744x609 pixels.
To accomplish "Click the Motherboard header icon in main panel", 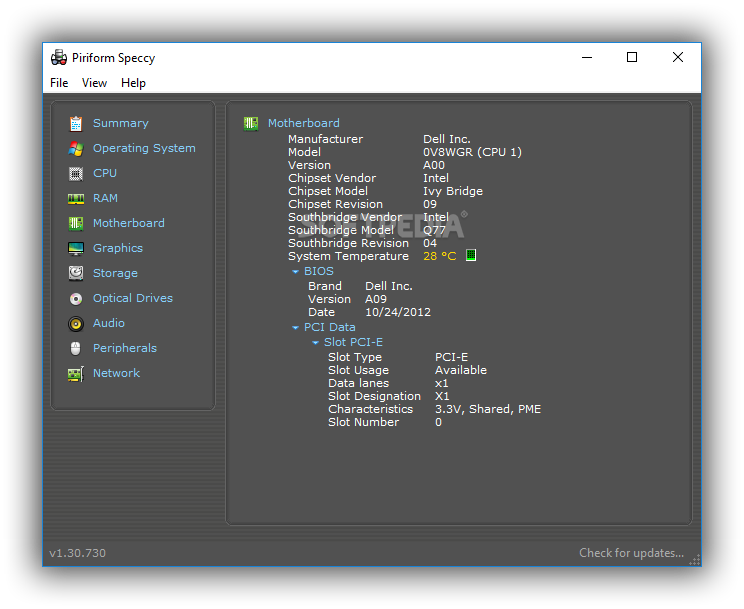I will coord(251,123).
